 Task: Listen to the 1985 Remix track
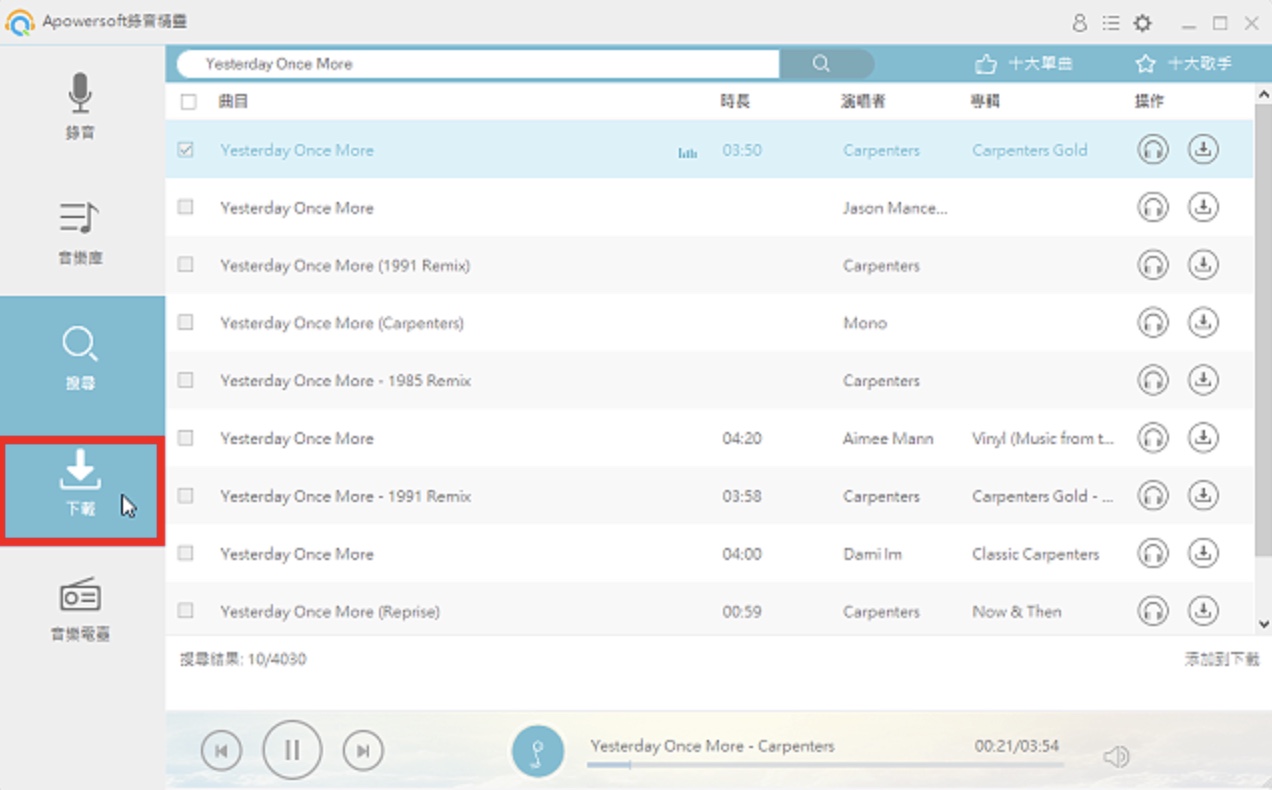(x=1153, y=380)
